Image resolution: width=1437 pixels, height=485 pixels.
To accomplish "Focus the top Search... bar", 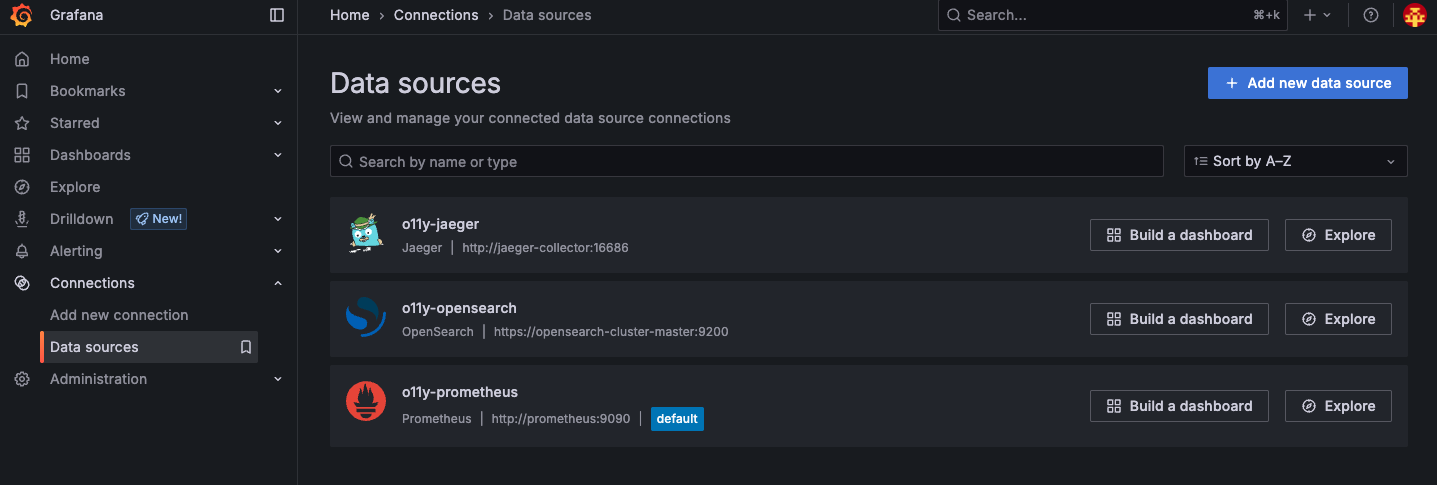I will click(1113, 15).
